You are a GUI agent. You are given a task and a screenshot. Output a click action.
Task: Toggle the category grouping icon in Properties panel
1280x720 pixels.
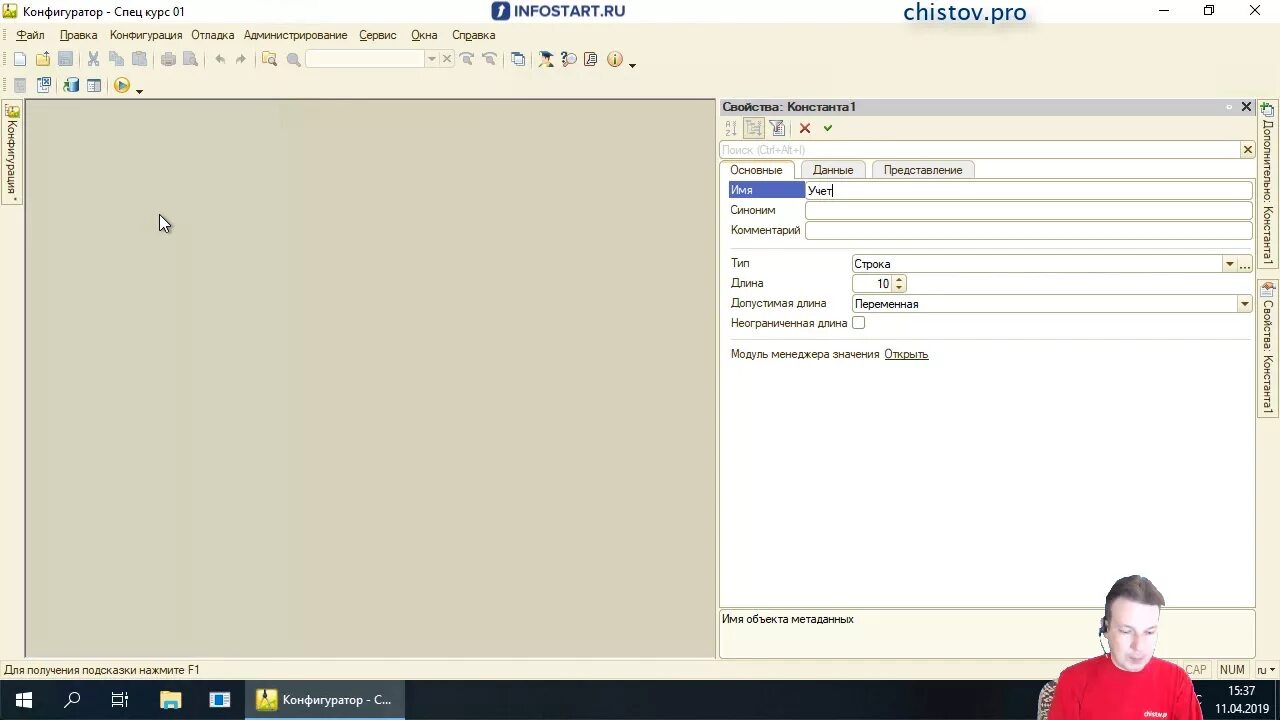click(x=754, y=128)
